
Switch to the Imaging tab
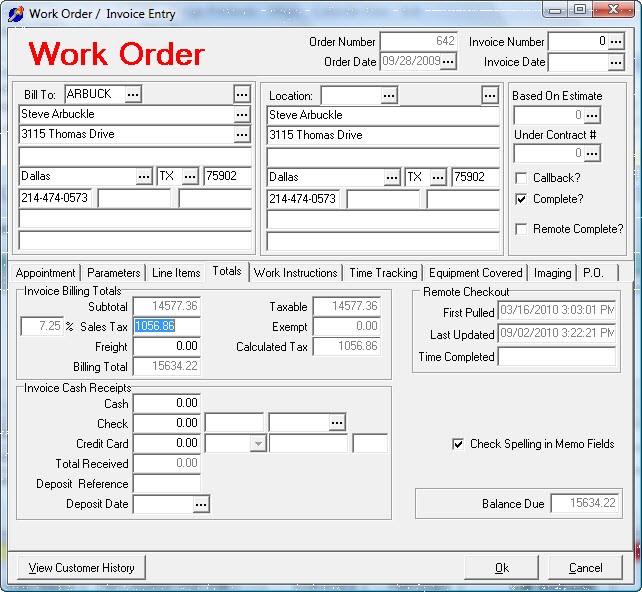pos(552,273)
